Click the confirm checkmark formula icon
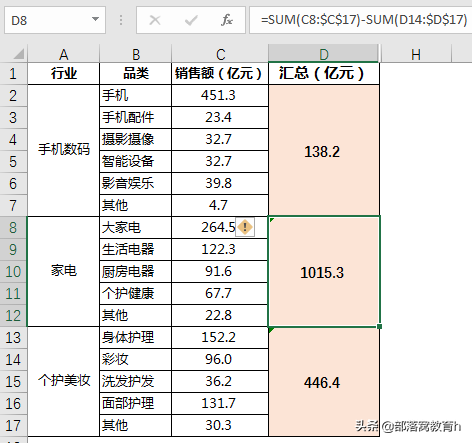The image size is (472, 443). click(x=191, y=20)
